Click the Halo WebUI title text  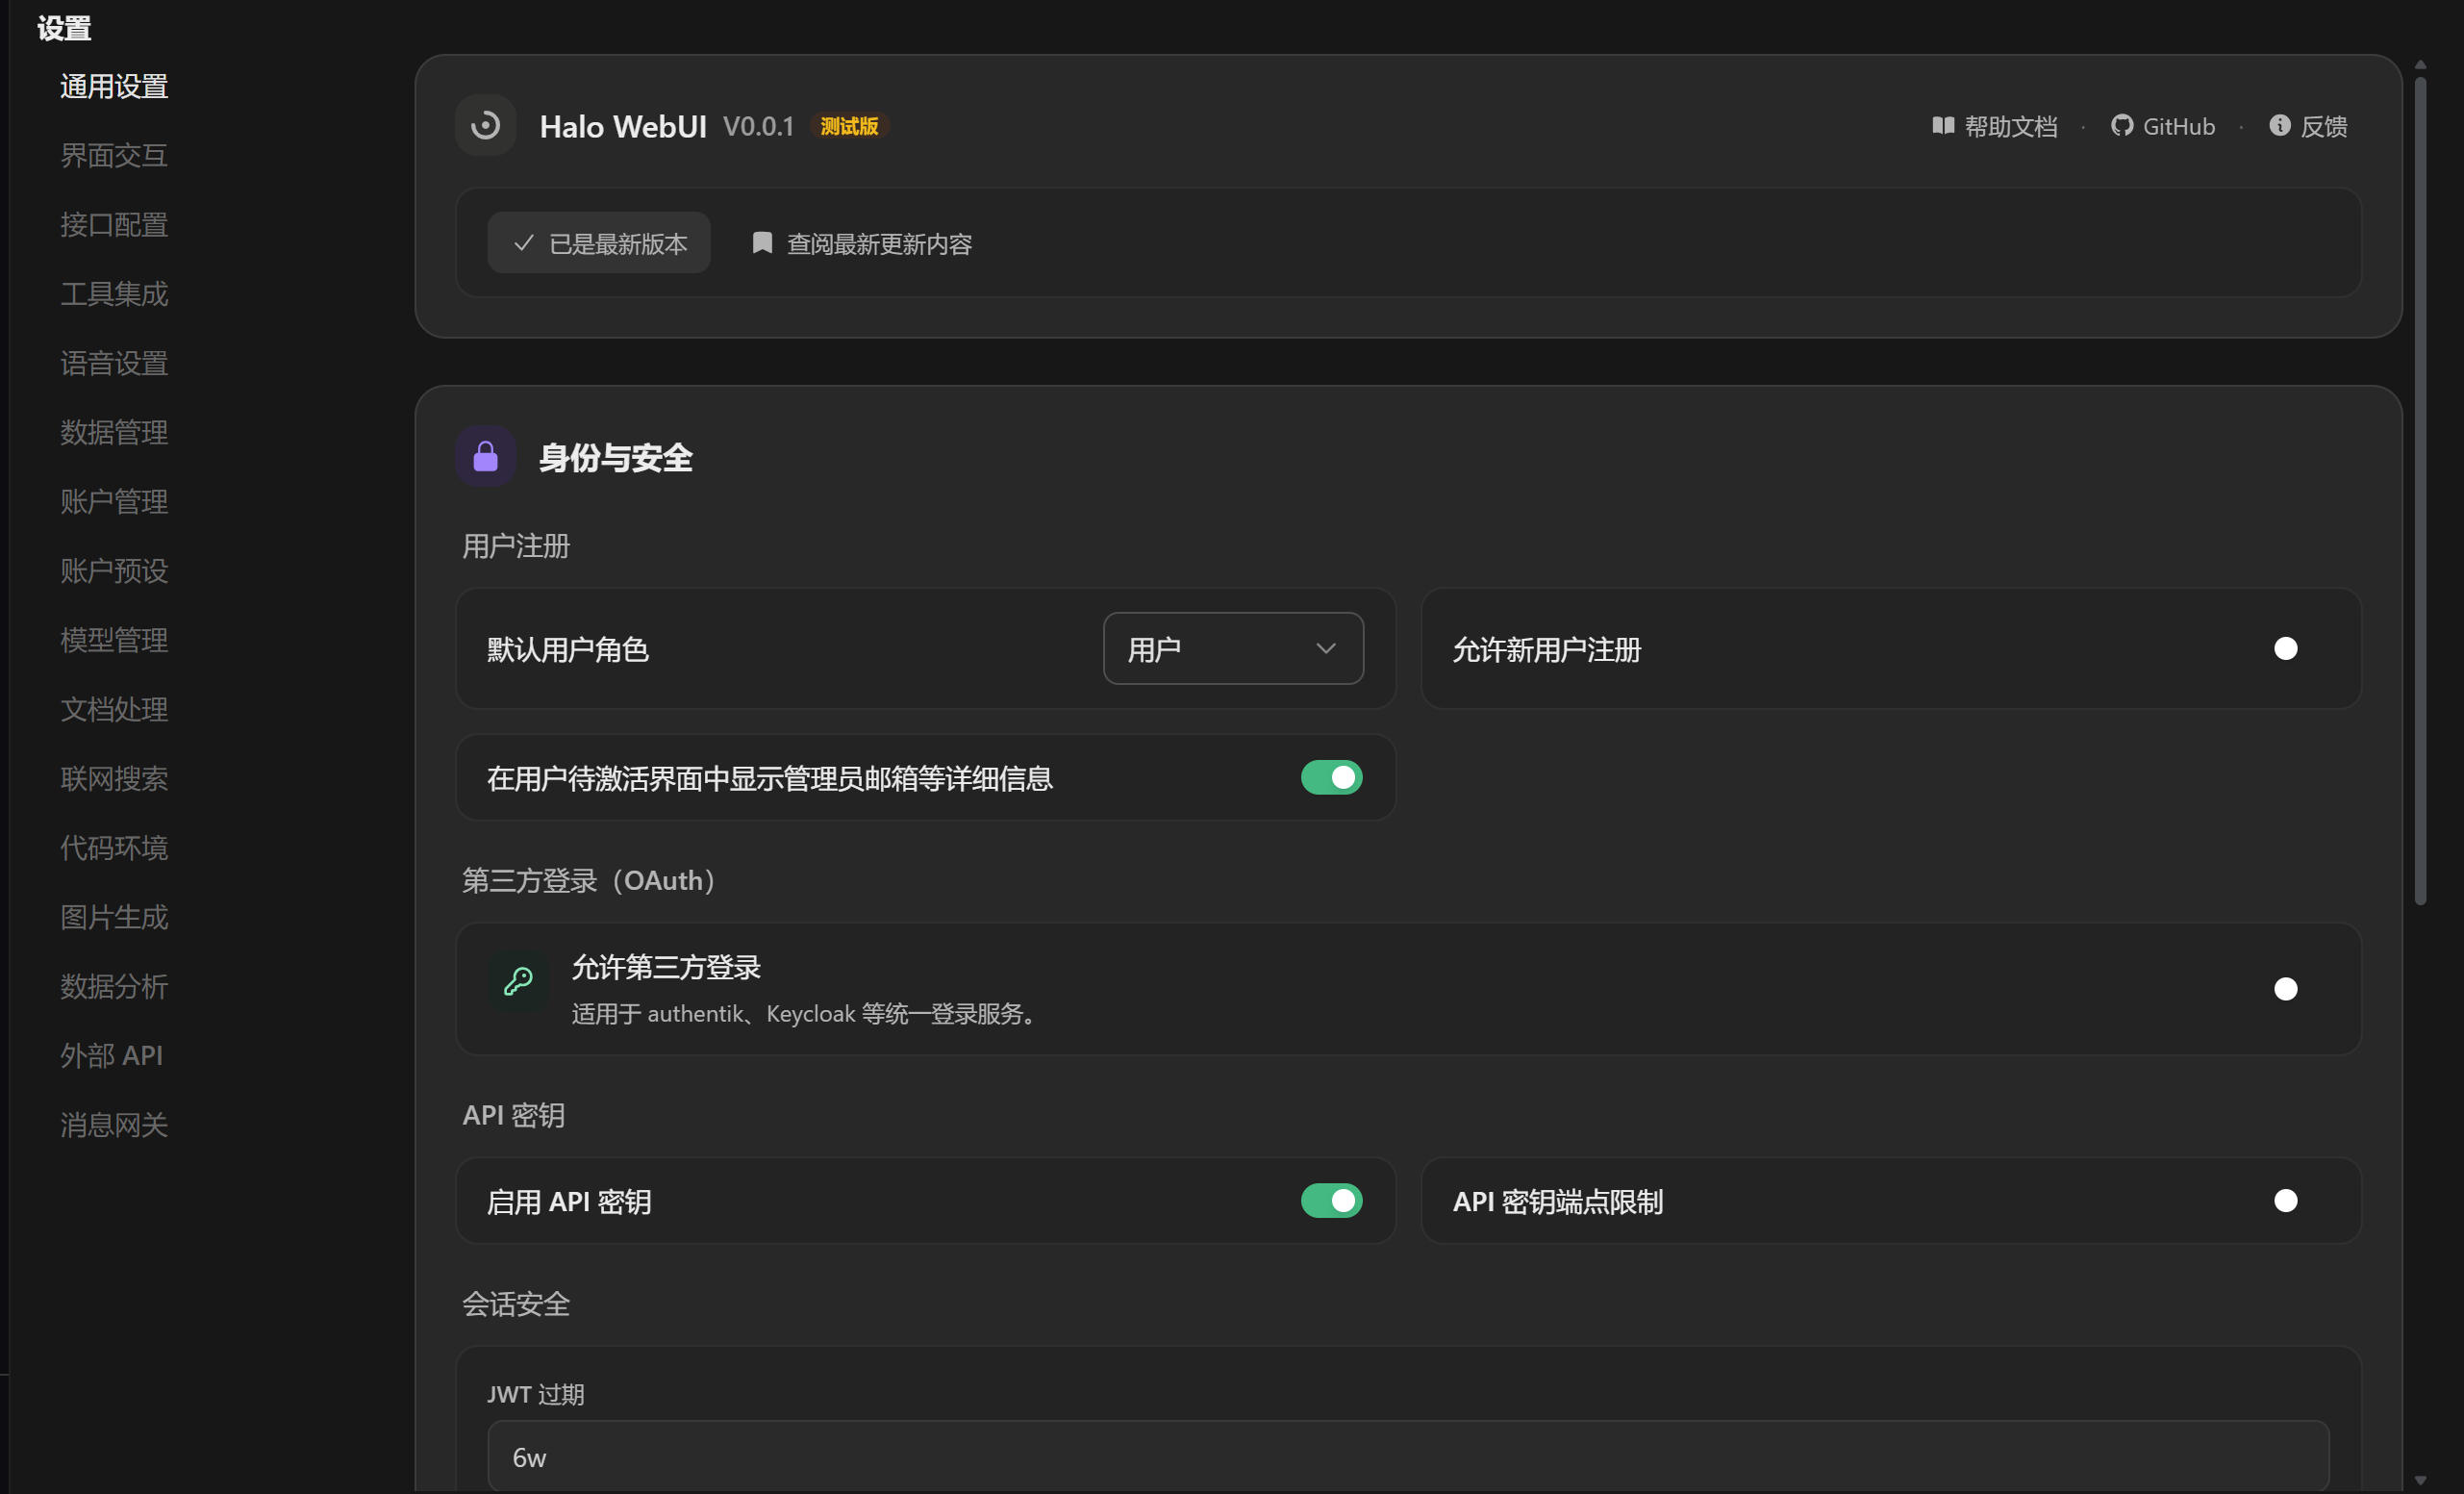click(623, 127)
